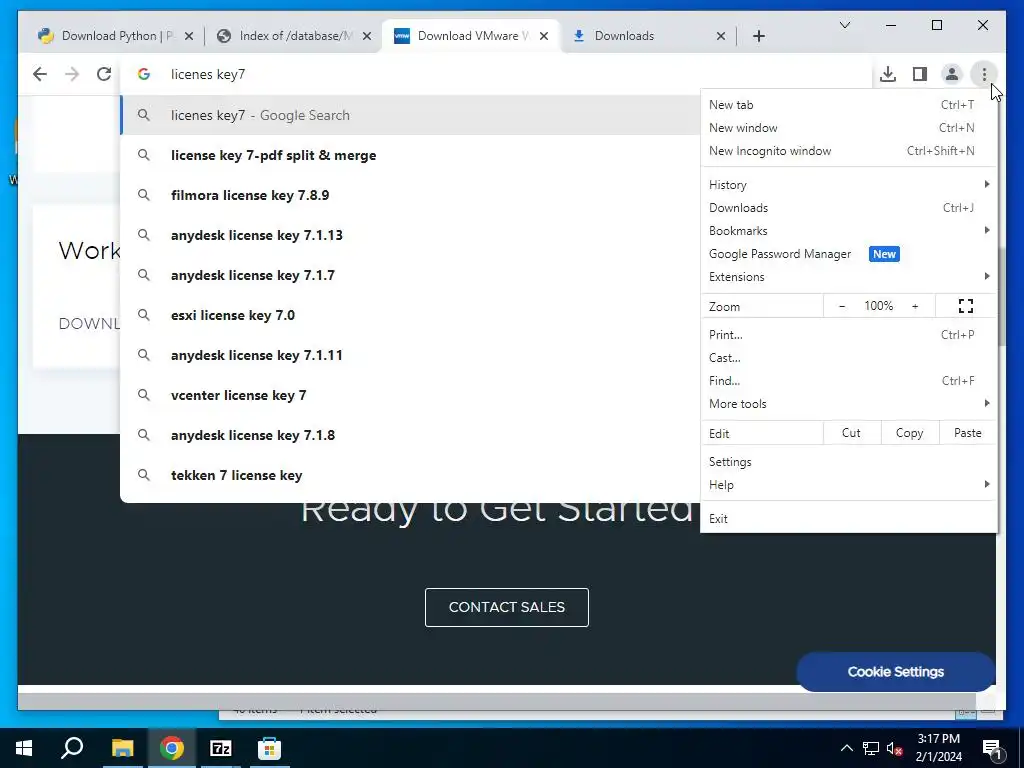Close the Chrome three-dot menu button
1024x768 pixels.
[984, 74]
